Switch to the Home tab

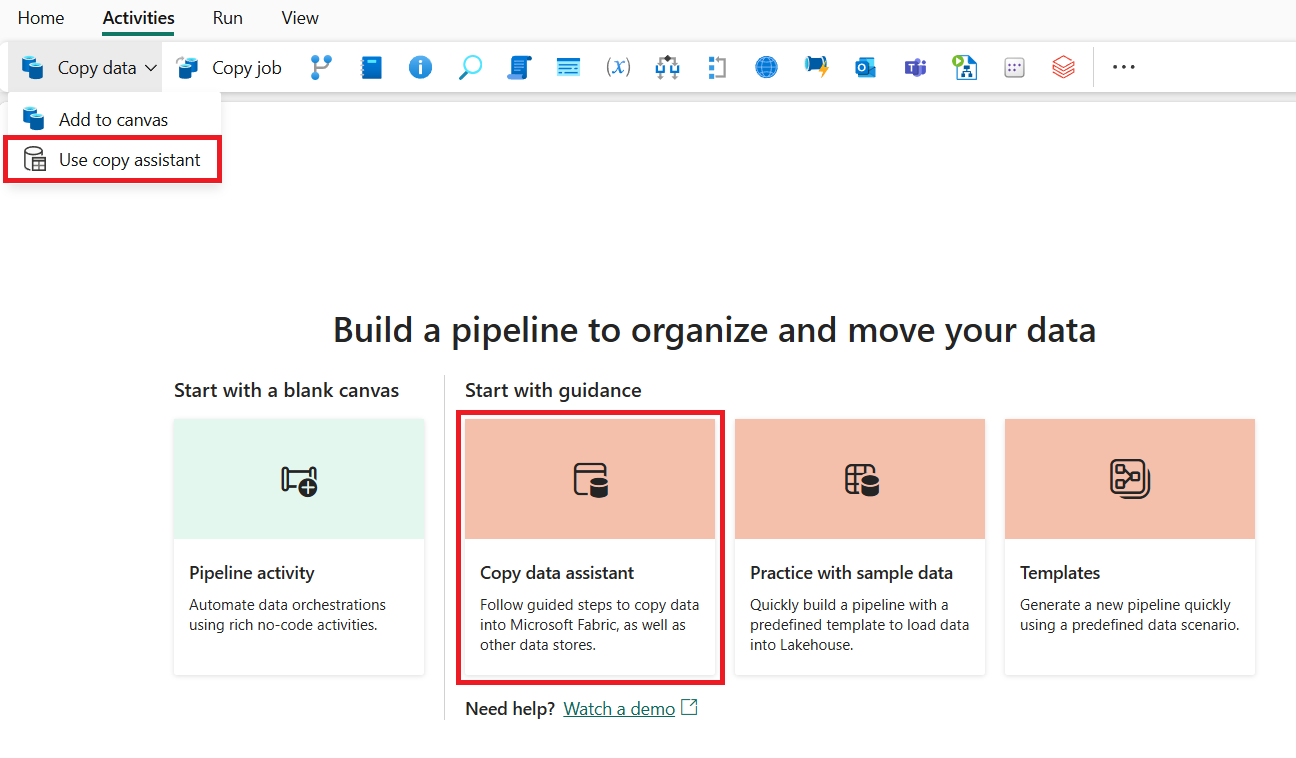pos(41,18)
